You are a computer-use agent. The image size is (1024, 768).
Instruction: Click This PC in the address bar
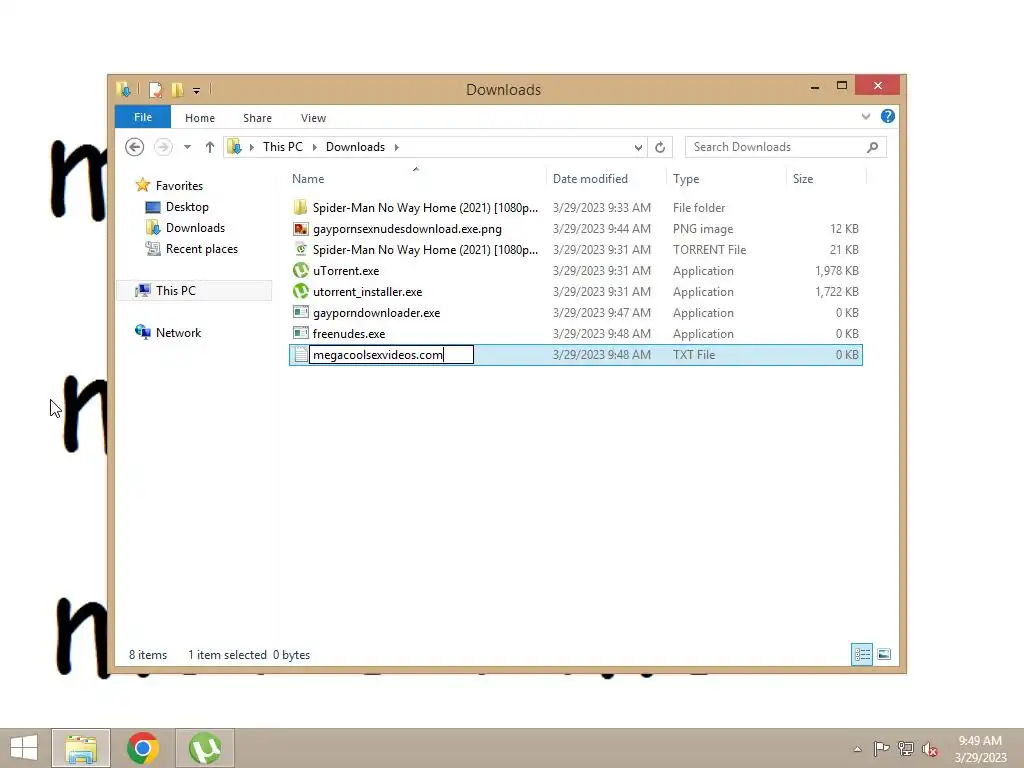point(283,147)
